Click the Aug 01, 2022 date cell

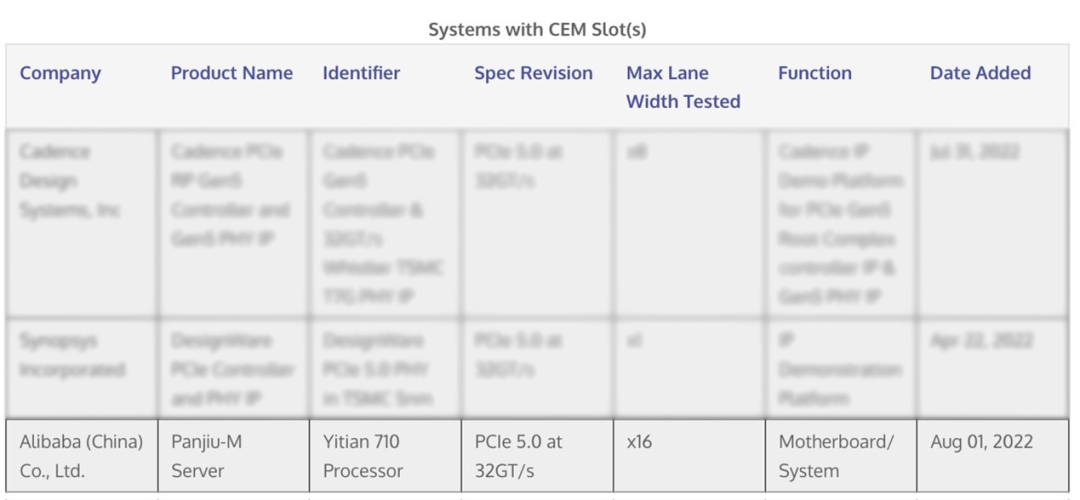click(x=981, y=442)
